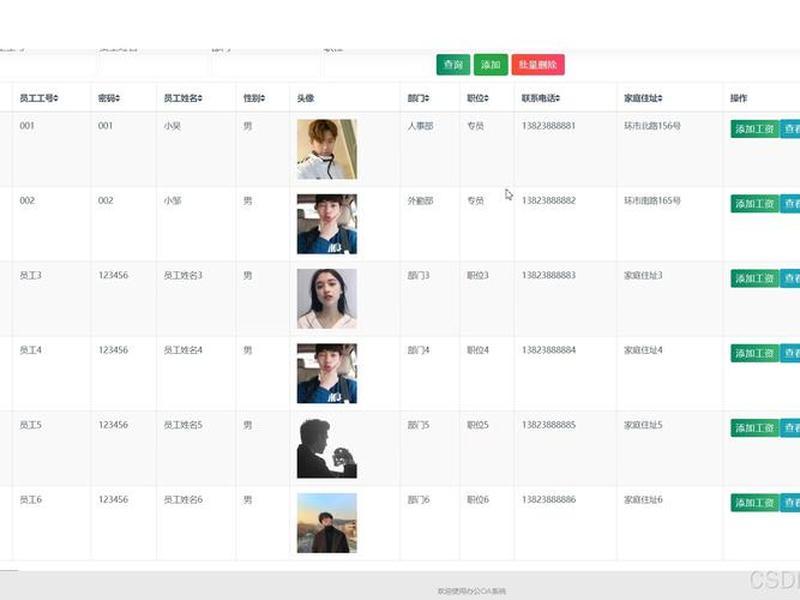Click the 操作 column header
800x600 pixels.
coord(738,98)
